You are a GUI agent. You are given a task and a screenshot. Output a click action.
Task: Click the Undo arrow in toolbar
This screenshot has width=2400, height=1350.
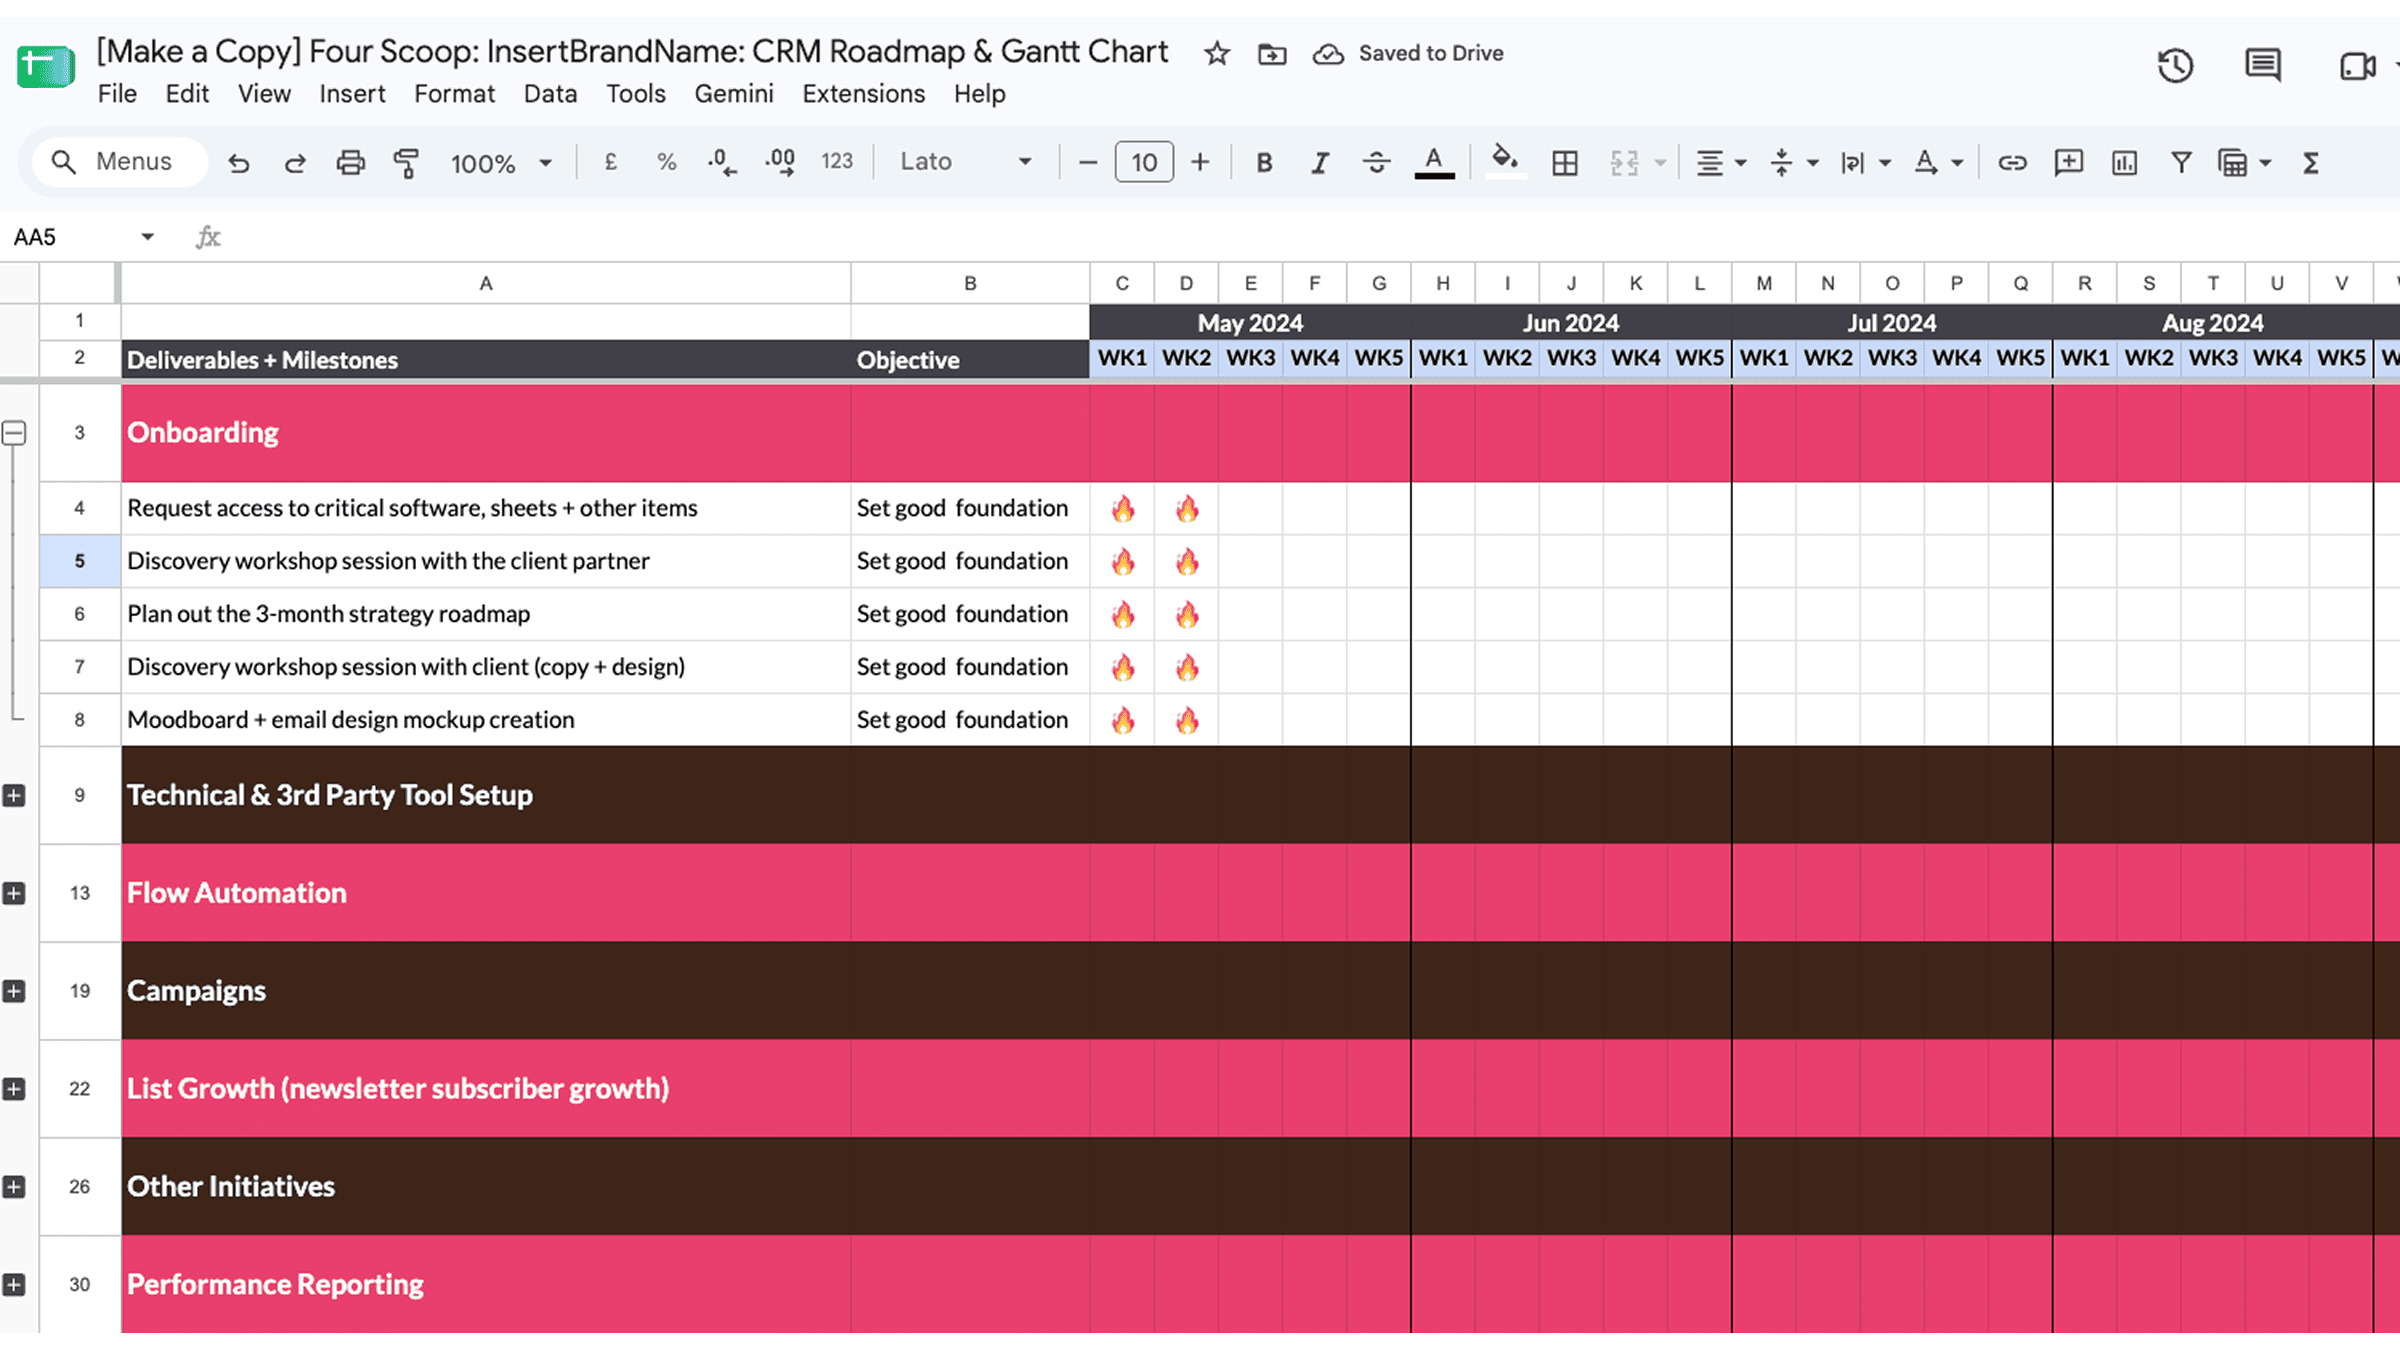pyautogui.click(x=238, y=162)
